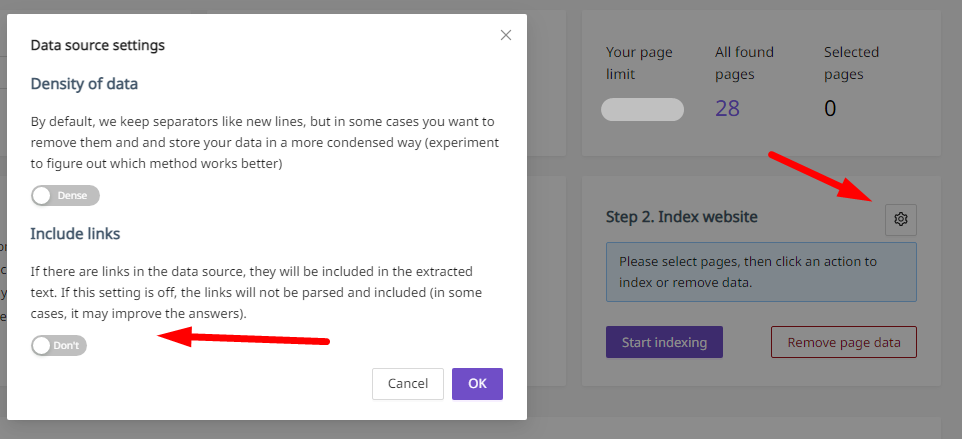Click the Include links heading
This screenshot has width=962, height=439.
pos(75,234)
